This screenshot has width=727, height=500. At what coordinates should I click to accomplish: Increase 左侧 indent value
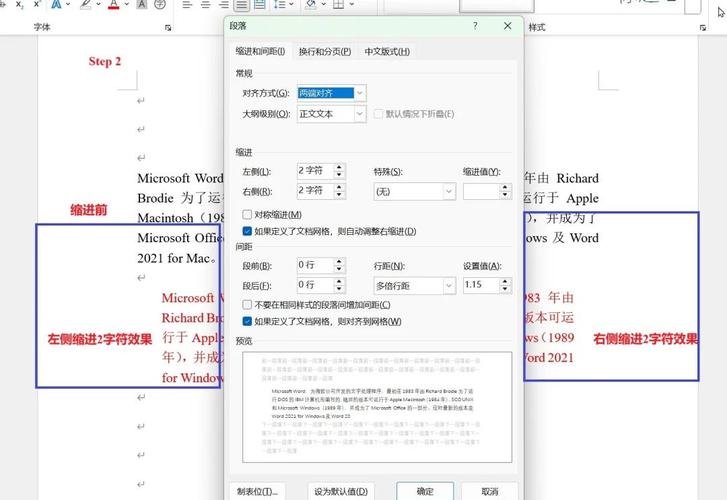(339, 167)
